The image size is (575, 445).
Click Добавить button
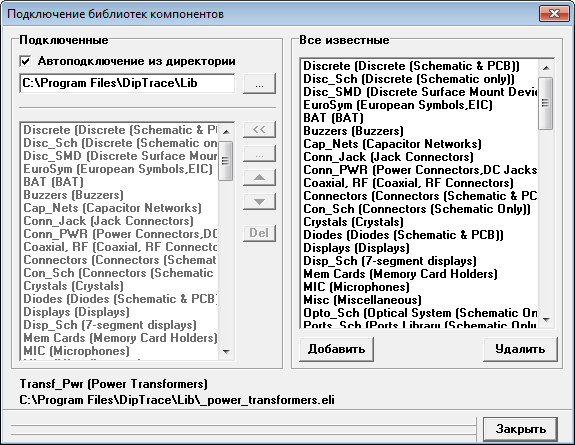pos(337,349)
